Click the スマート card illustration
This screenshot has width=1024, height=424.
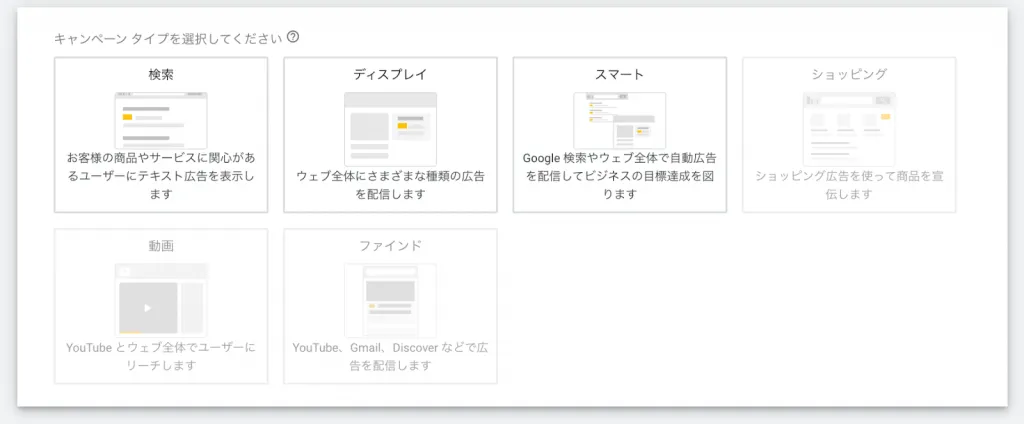(619, 120)
